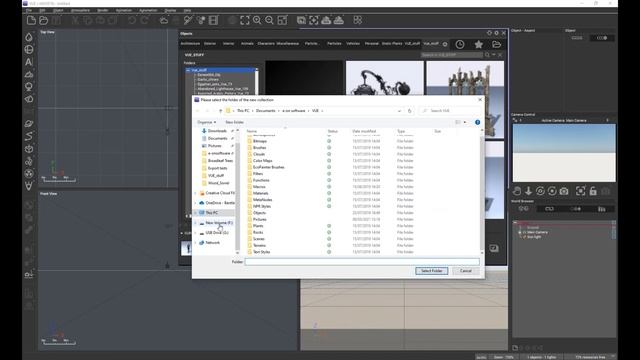Click the Cancel button in file dialog
Viewport: 640px width, 360px height.
click(x=466, y=271)
